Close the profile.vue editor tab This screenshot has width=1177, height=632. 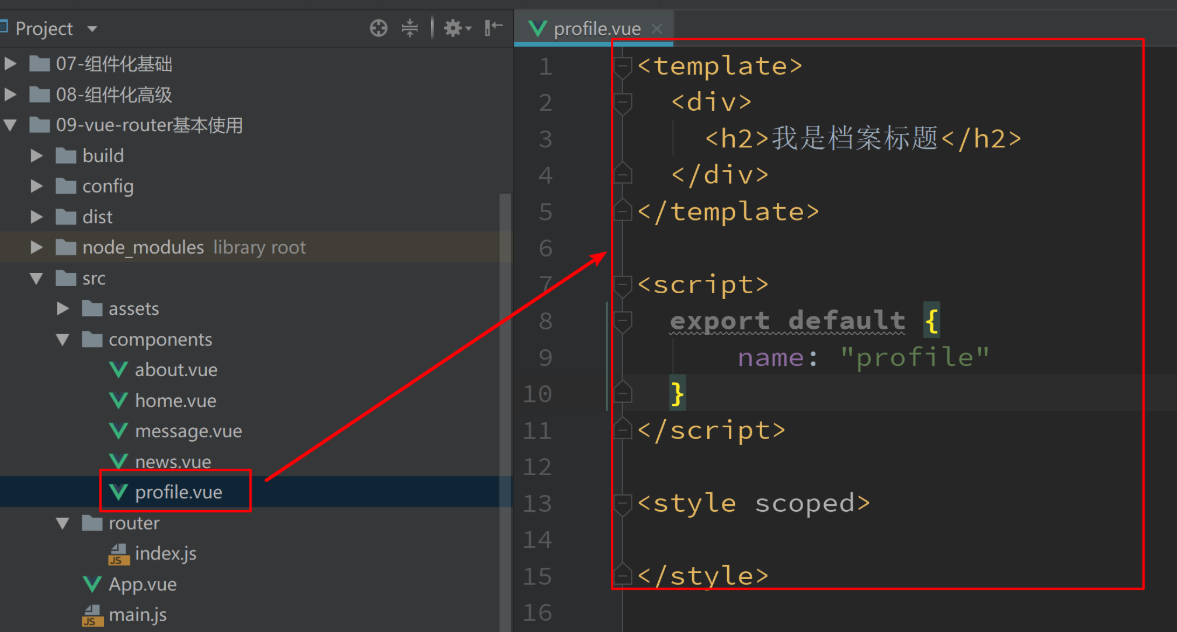click(657, 29)
